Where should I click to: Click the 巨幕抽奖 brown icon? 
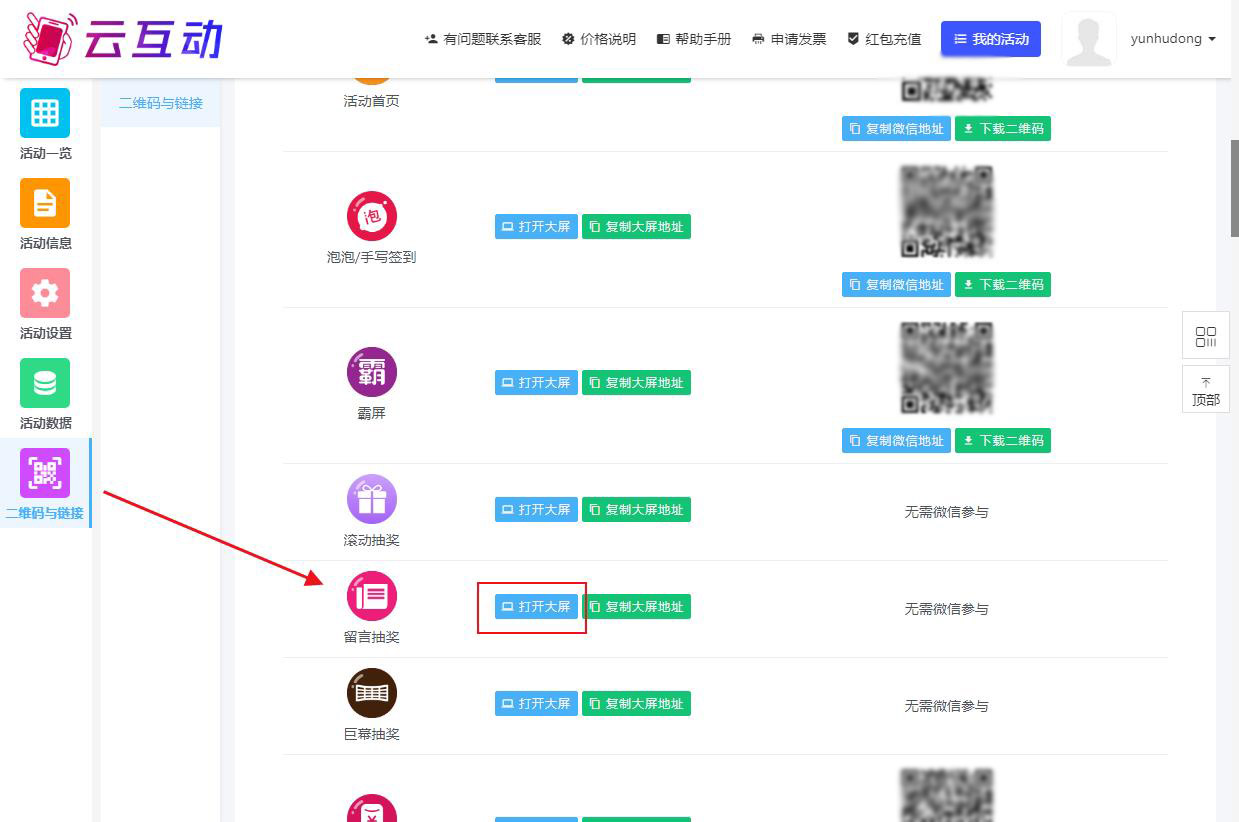click(x=372, y=693)
